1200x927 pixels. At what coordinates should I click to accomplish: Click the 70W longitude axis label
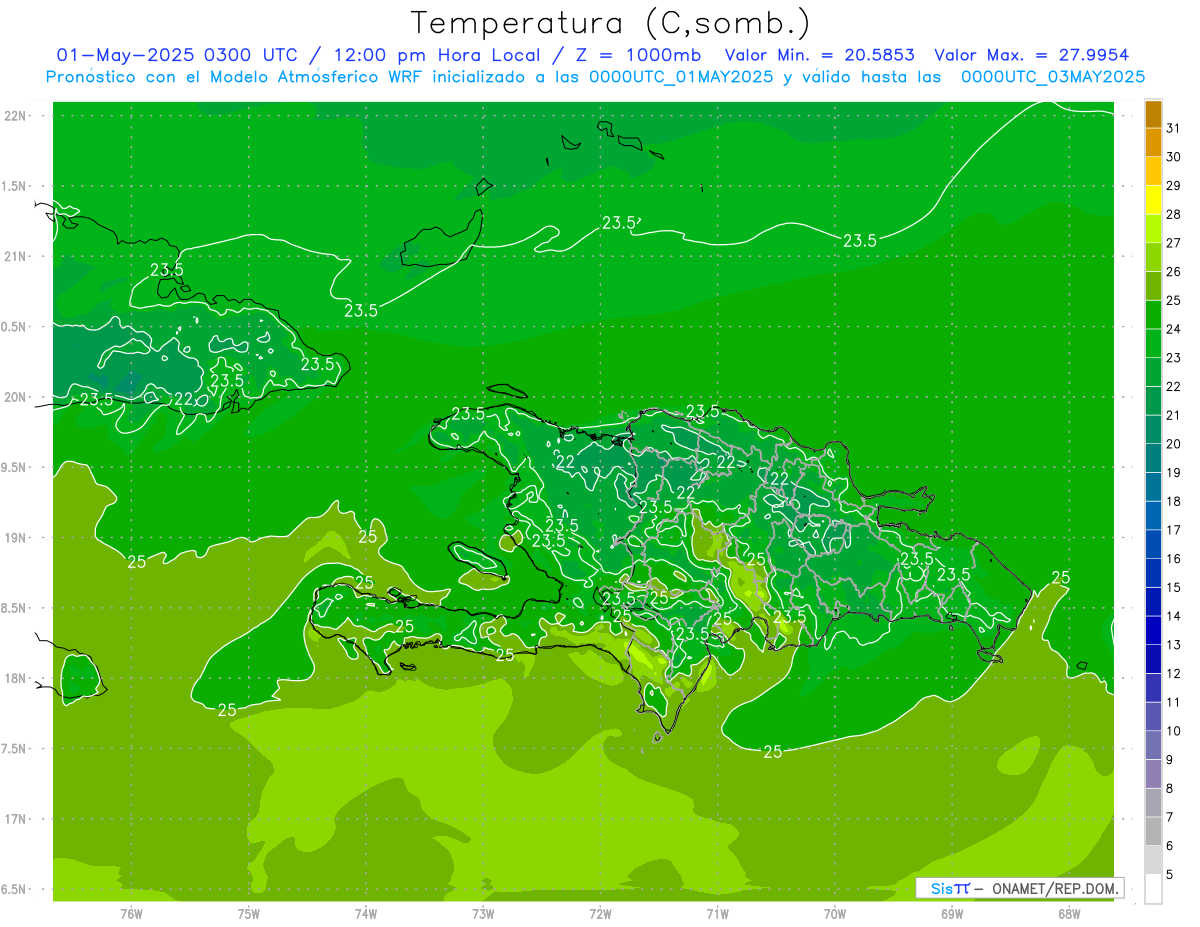(835, 913)
